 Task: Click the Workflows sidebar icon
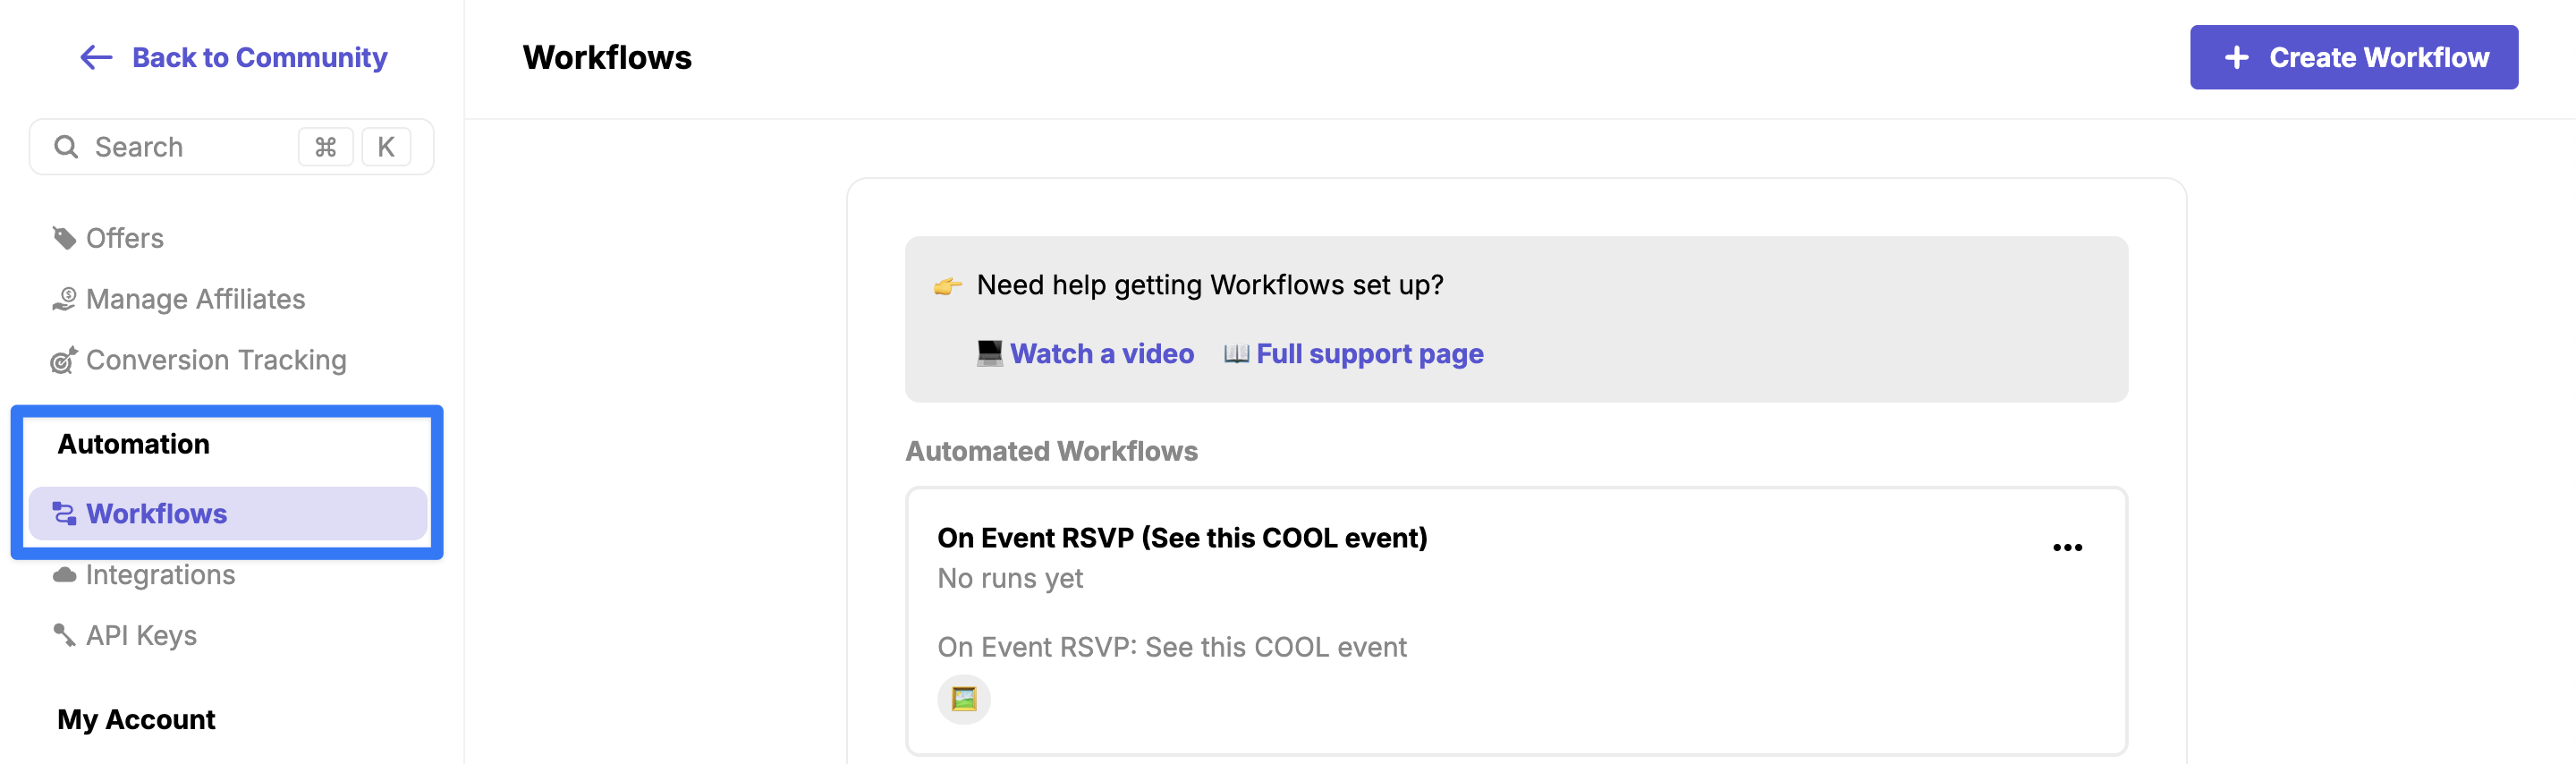[x=64, y=513]
